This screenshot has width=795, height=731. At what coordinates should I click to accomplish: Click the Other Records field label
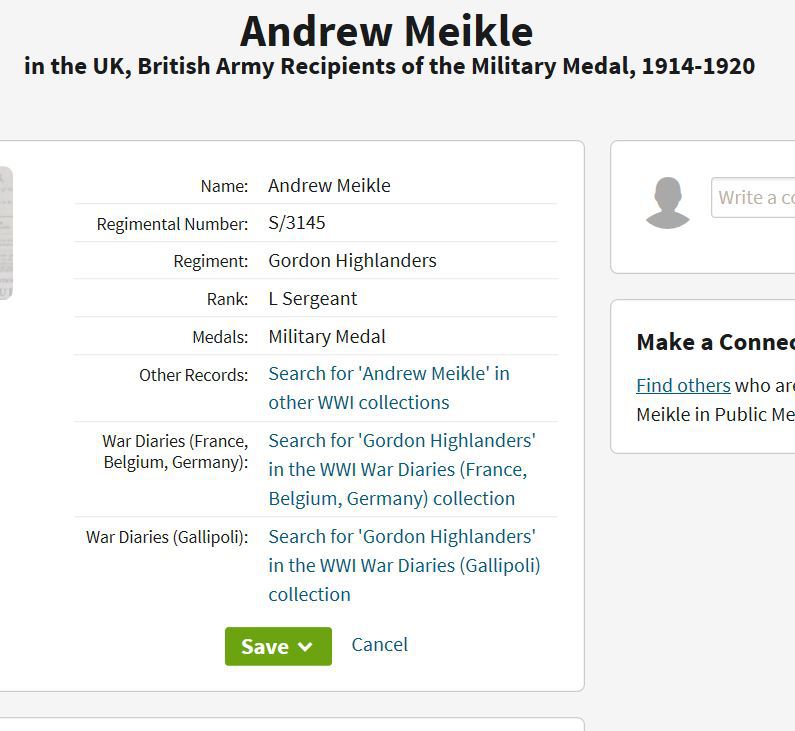193,375
